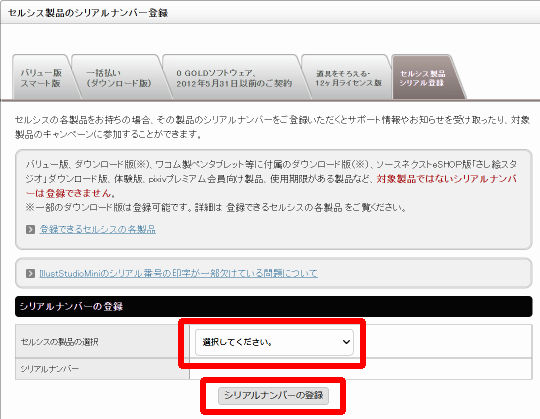The width and height of the screenshot is (540, 419).
Task: Open the GOLDソフトウェア 2012年5月31日以前のご契約 tab
Action: 234,78
